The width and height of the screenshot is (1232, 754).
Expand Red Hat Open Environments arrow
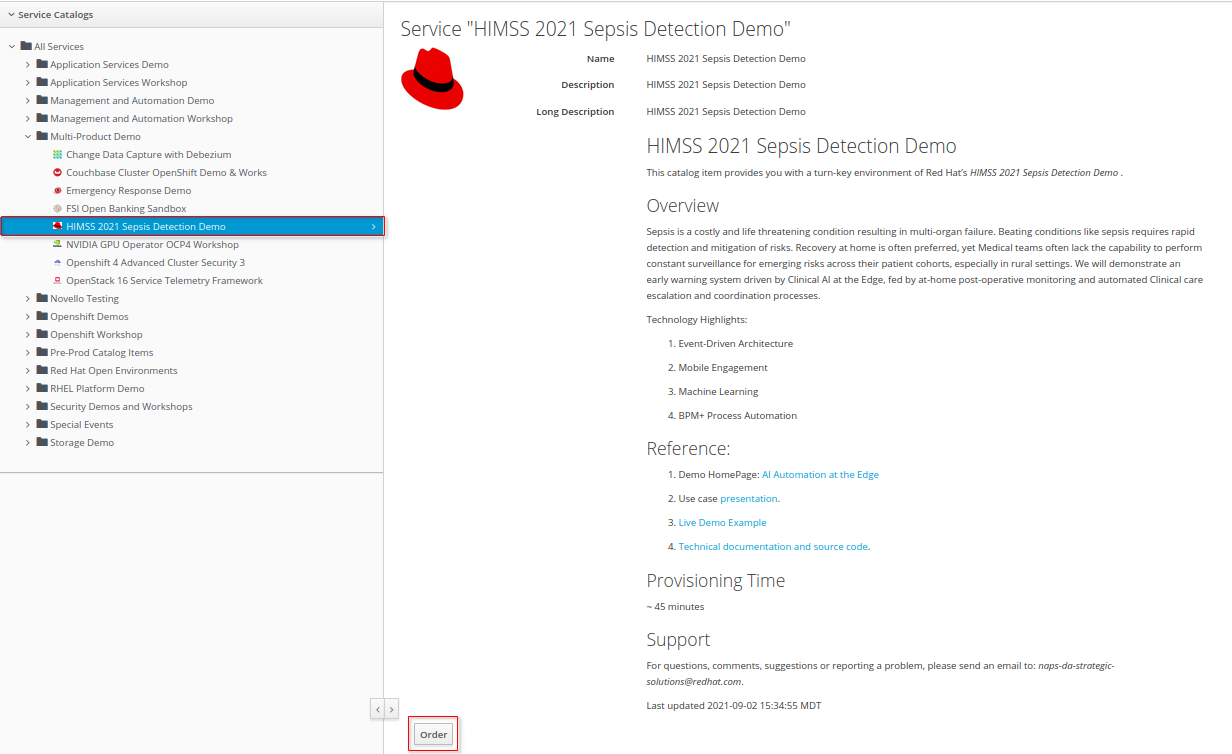coord(28,371)
